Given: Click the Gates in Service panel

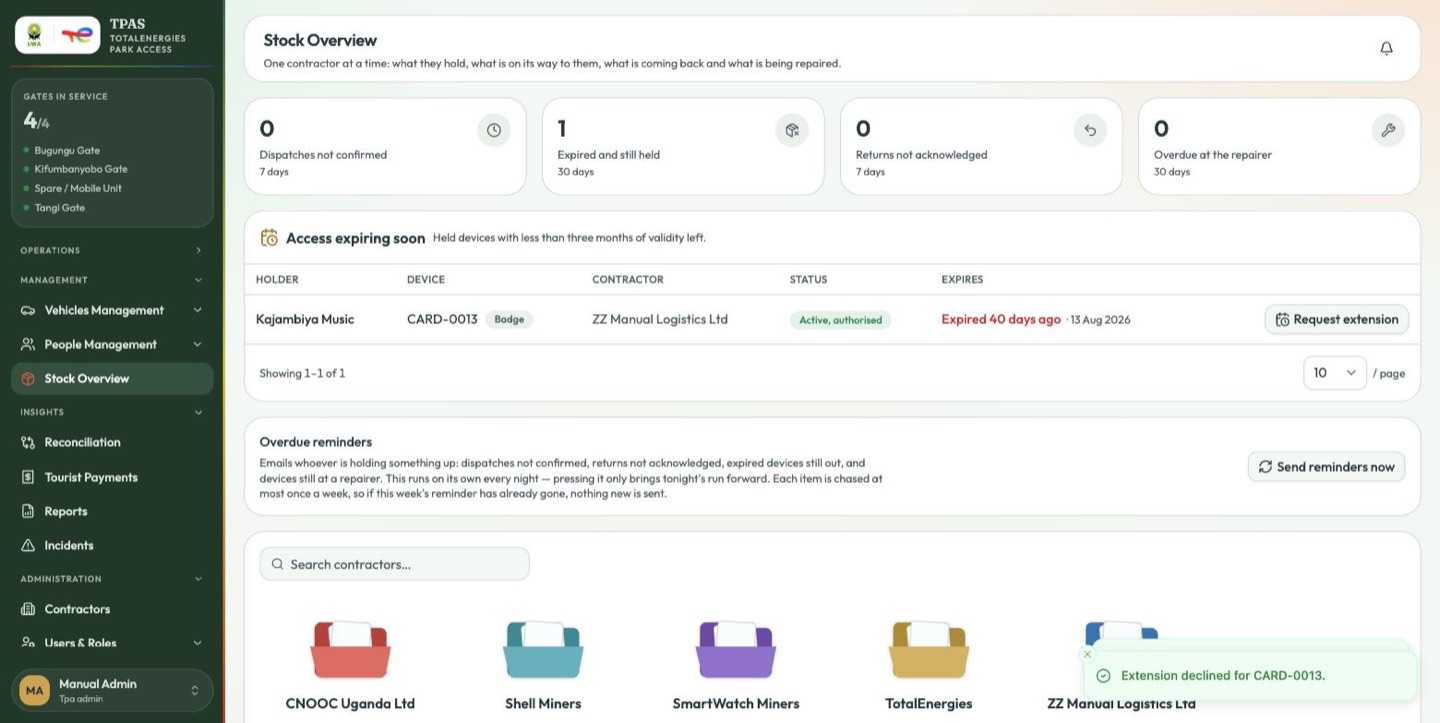Looking at the screenshot, I should [112, 153].
